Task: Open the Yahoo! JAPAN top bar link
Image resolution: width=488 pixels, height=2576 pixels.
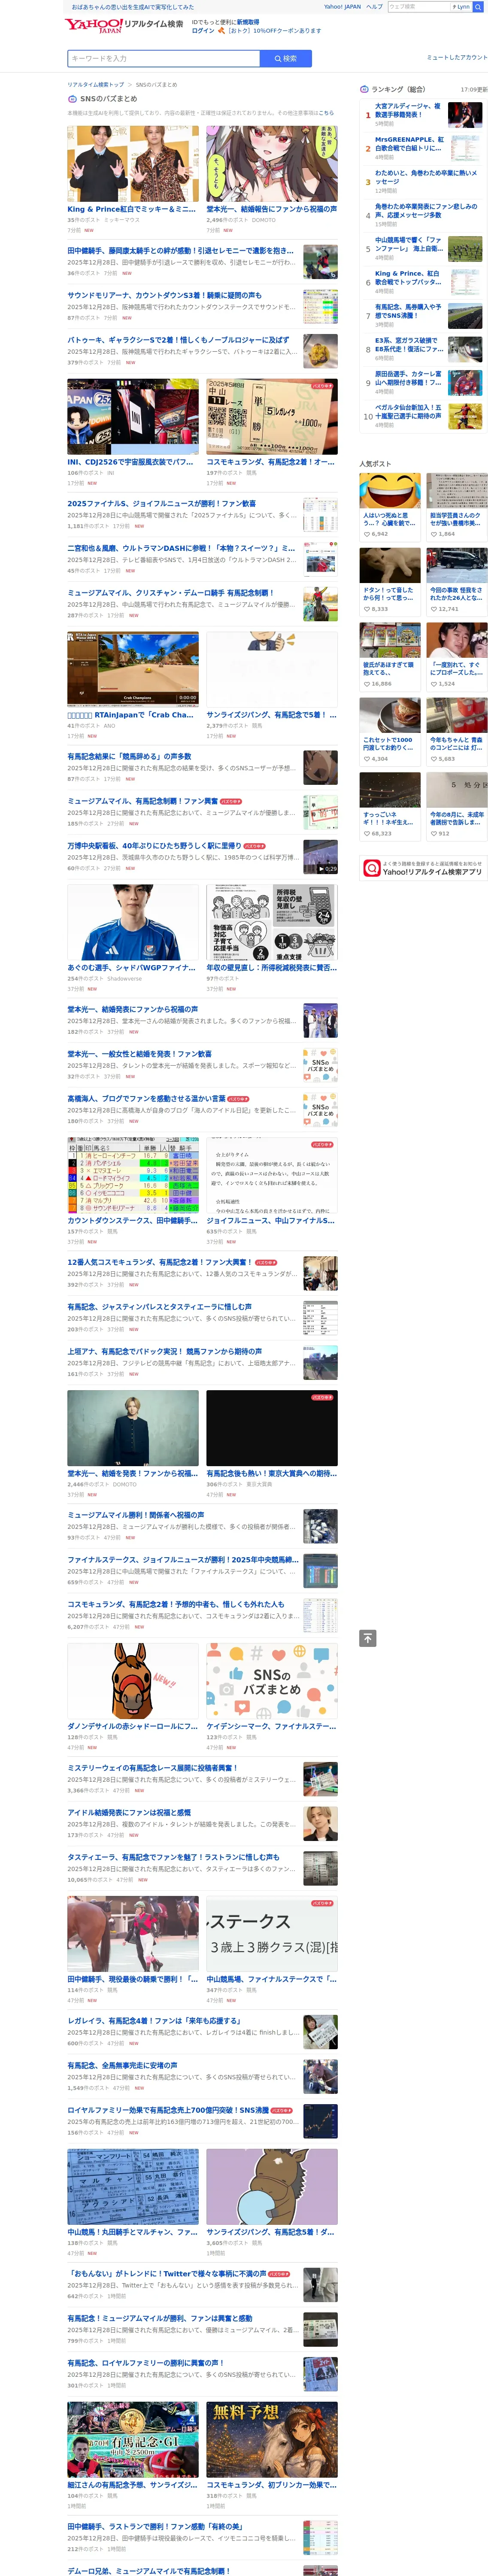Action: (342, 7)
